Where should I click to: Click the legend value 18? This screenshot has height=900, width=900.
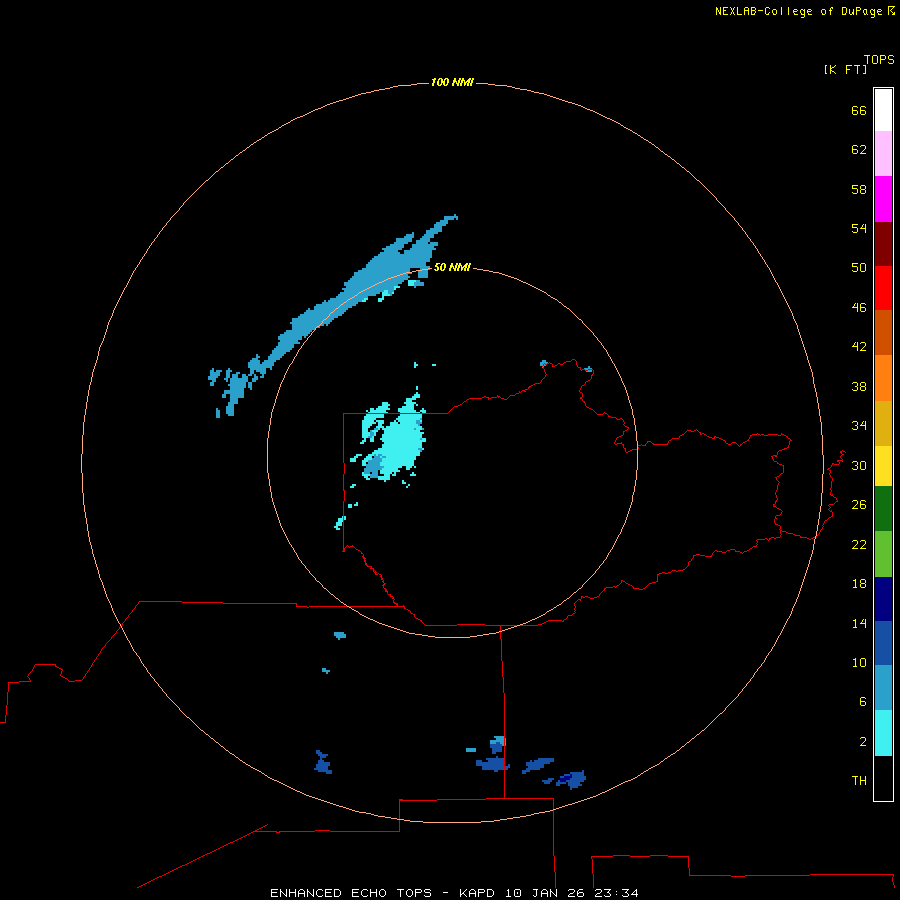[859, 584]
